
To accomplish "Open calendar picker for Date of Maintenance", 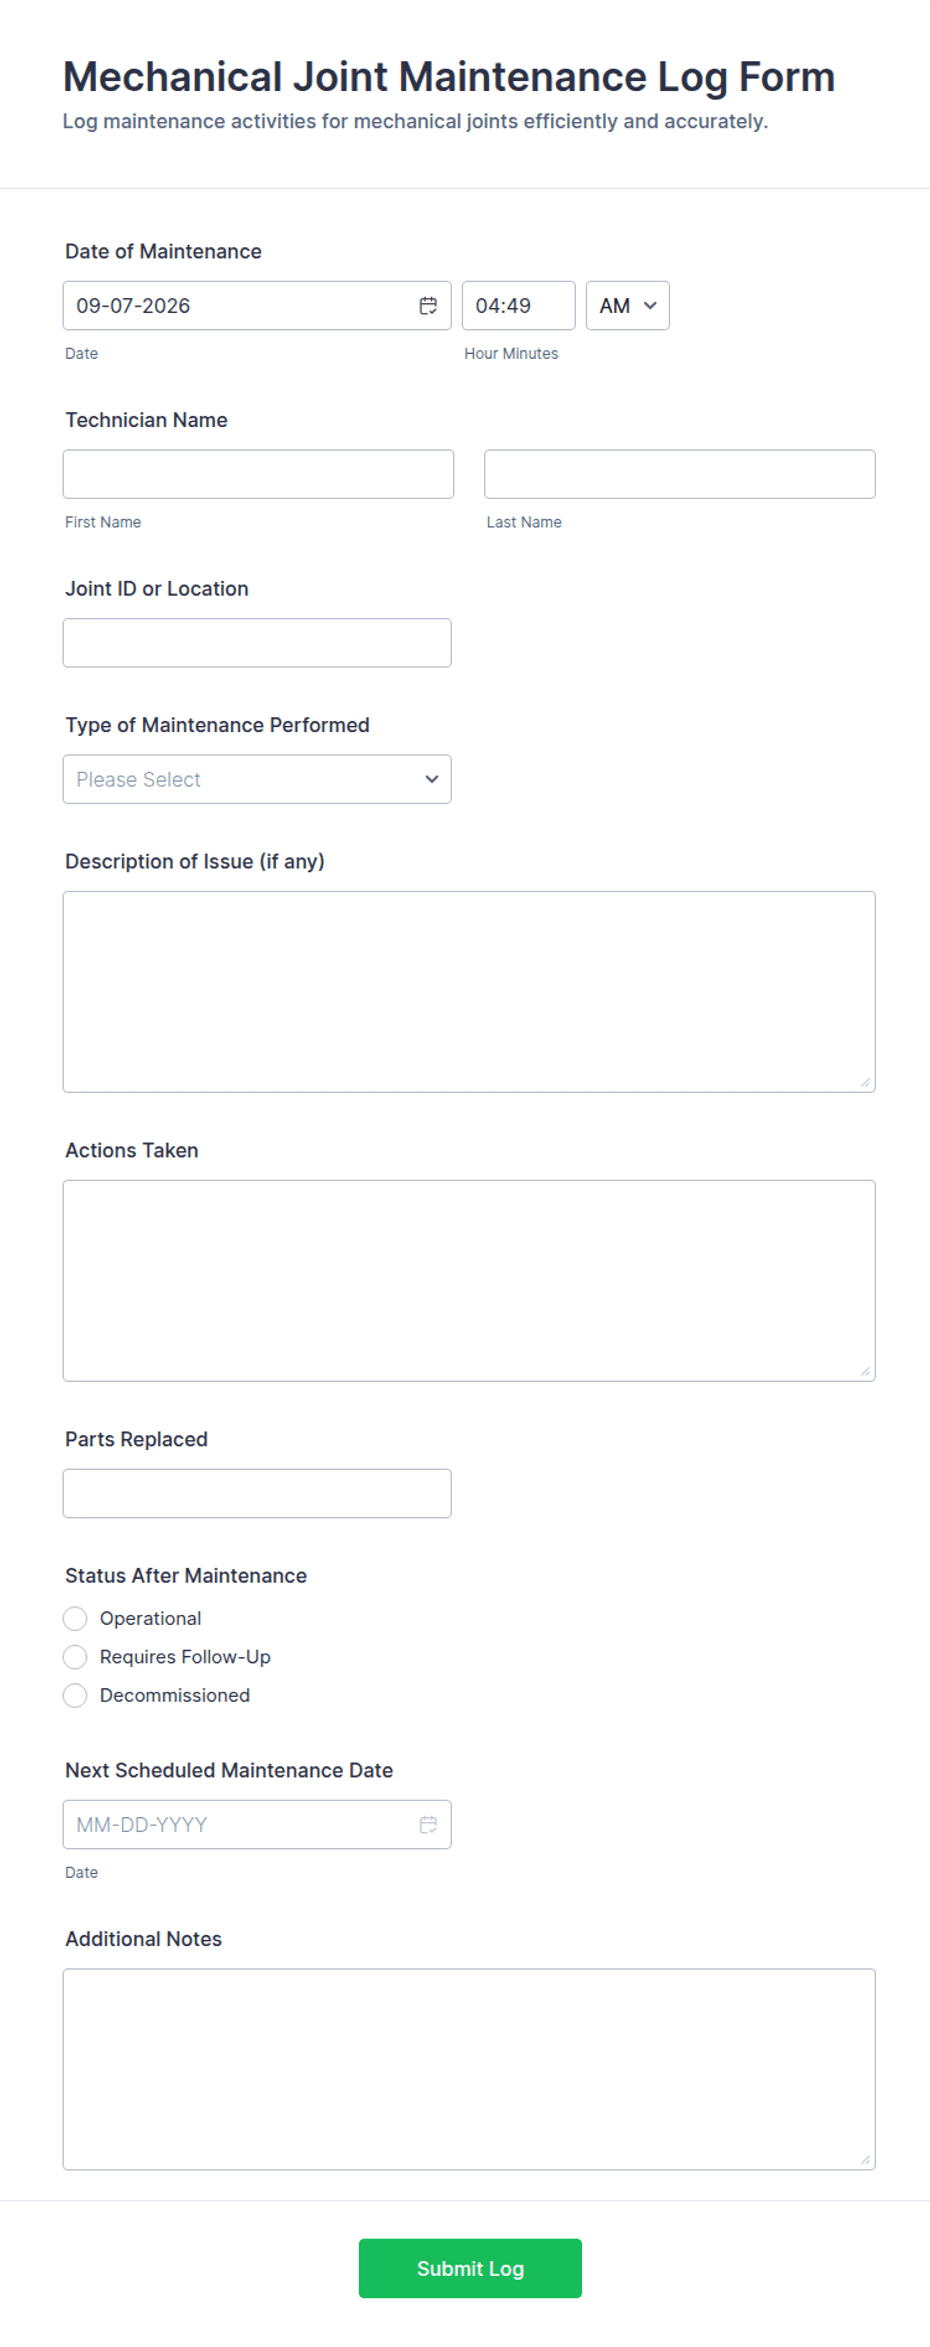I will coord(428,306).
